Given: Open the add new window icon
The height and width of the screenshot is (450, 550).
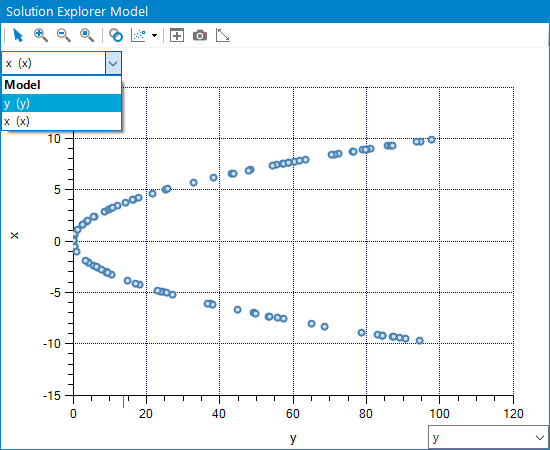Looking at the screenshot, I should 177,35.
